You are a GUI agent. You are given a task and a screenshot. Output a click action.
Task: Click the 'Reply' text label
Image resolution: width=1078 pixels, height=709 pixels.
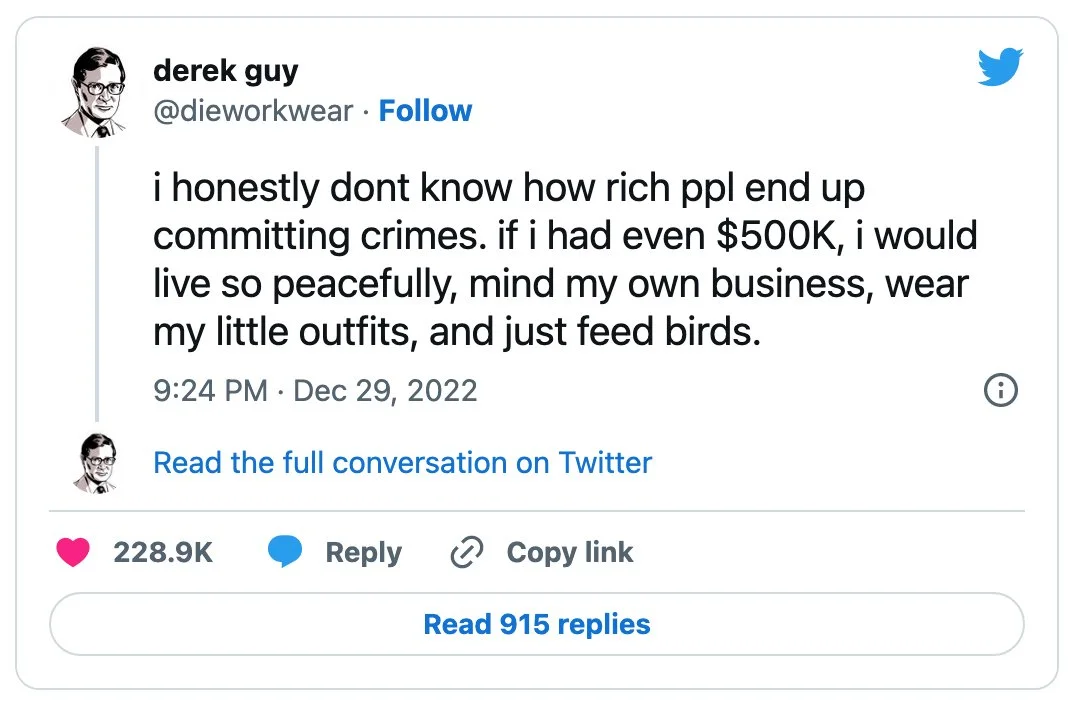tap(363, 552)
